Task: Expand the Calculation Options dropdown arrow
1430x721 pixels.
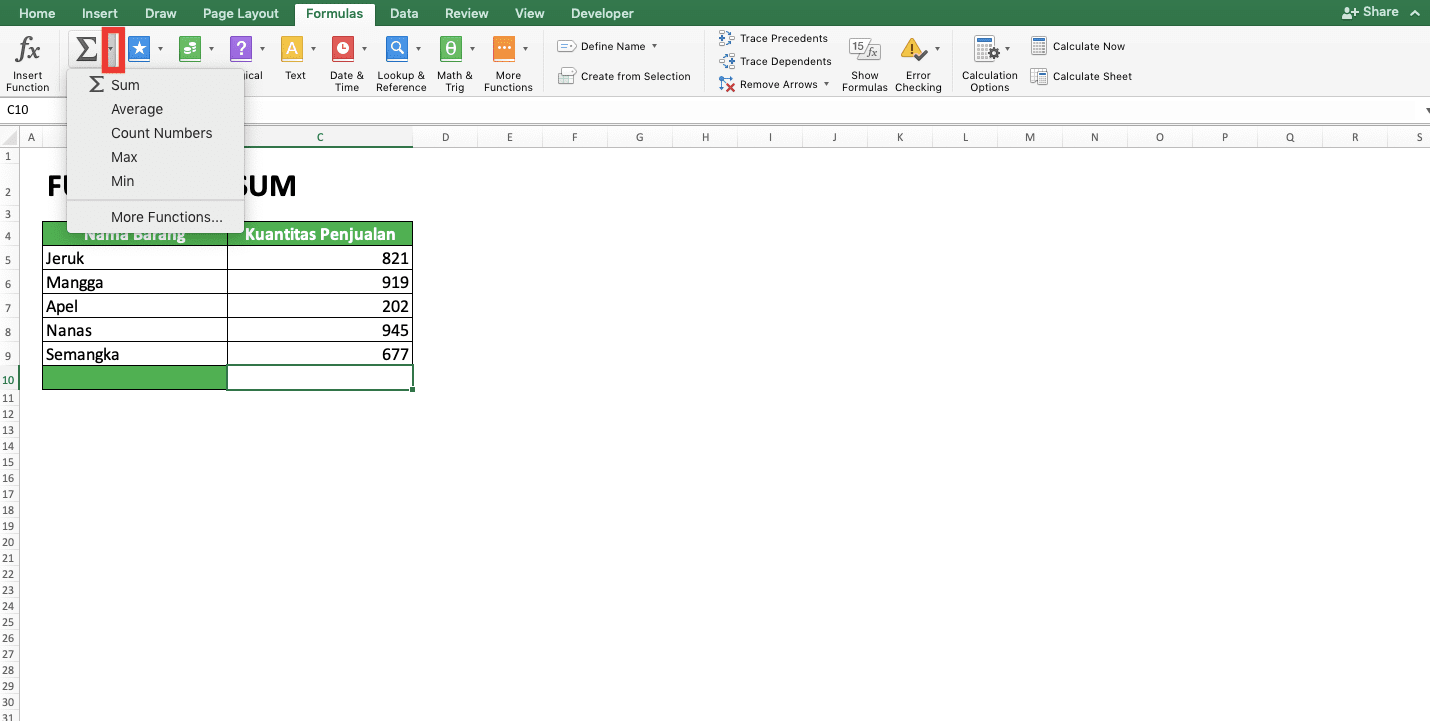Action: pos(1007,48)
